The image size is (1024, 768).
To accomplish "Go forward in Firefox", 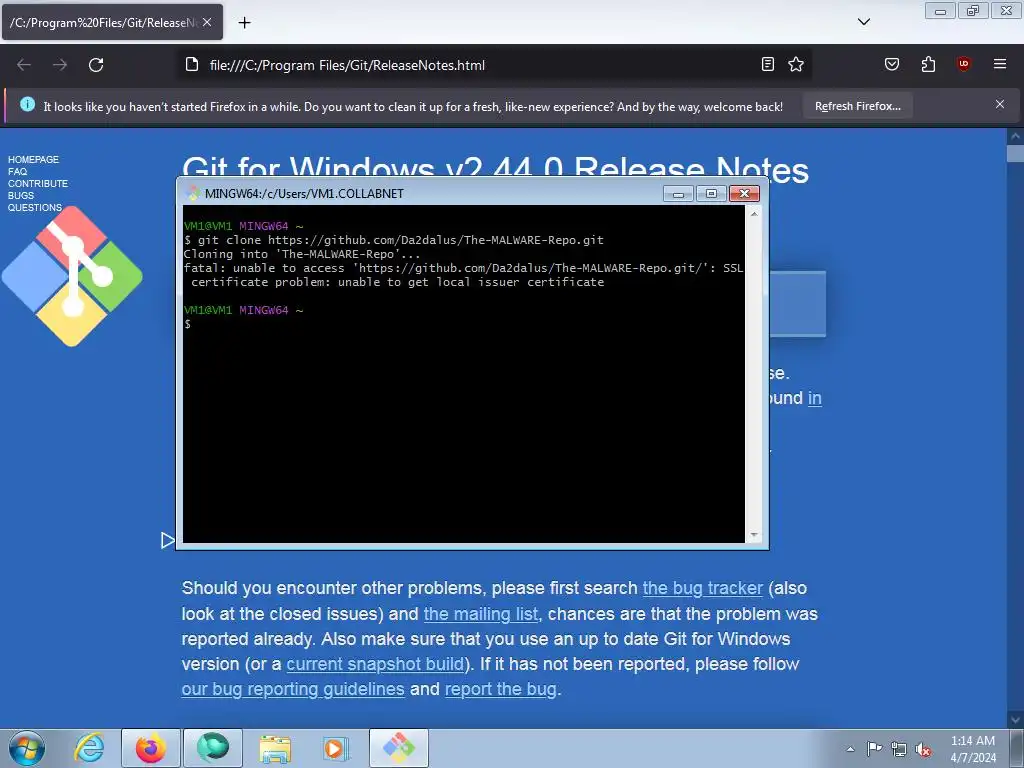I will 60,65.
